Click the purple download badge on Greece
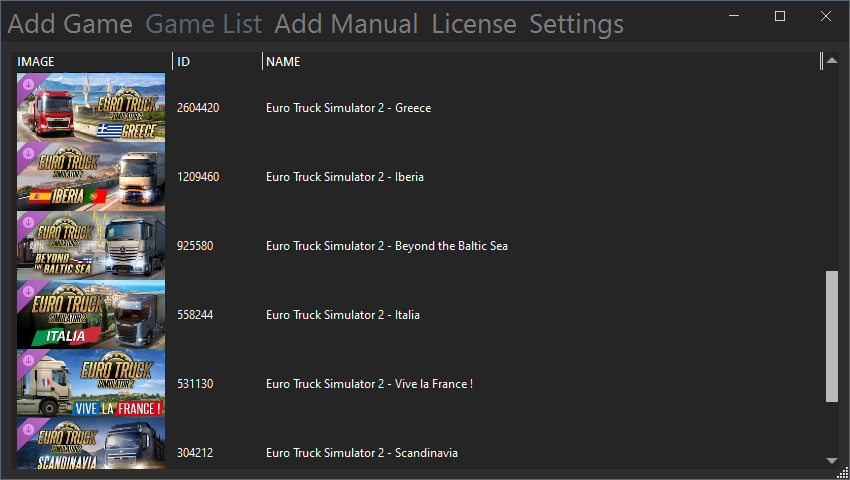 pos(28,85)
